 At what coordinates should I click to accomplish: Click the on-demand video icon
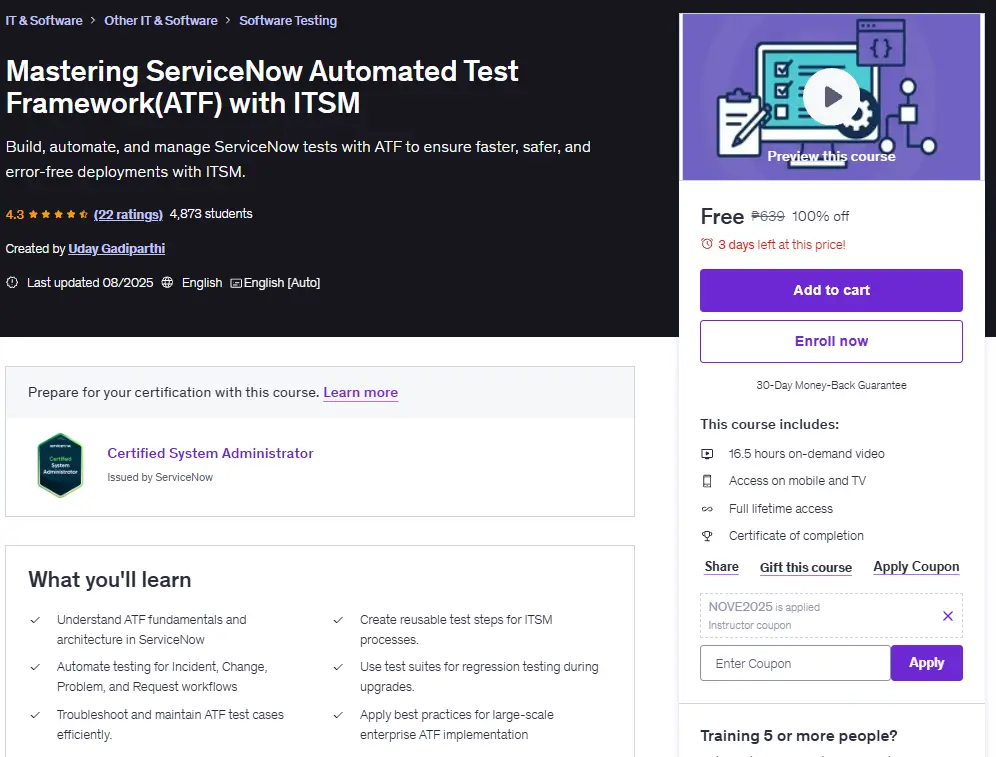707,454
